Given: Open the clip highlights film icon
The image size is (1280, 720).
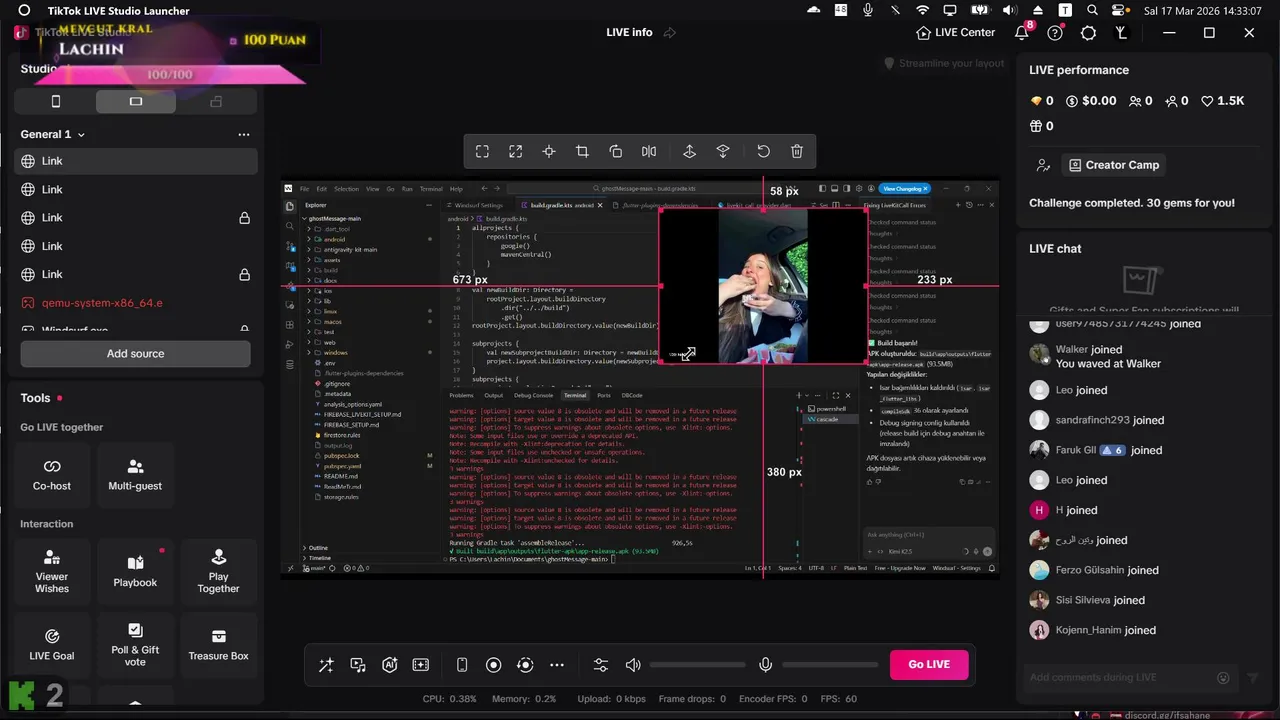Looking at the screenshot, I should [x=421, y=665].
